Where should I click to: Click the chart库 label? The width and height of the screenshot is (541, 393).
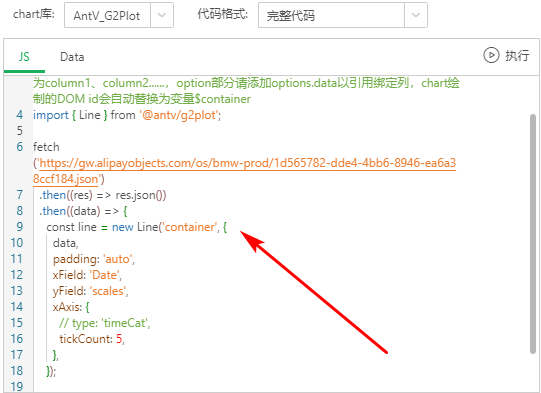coord(34,14)
